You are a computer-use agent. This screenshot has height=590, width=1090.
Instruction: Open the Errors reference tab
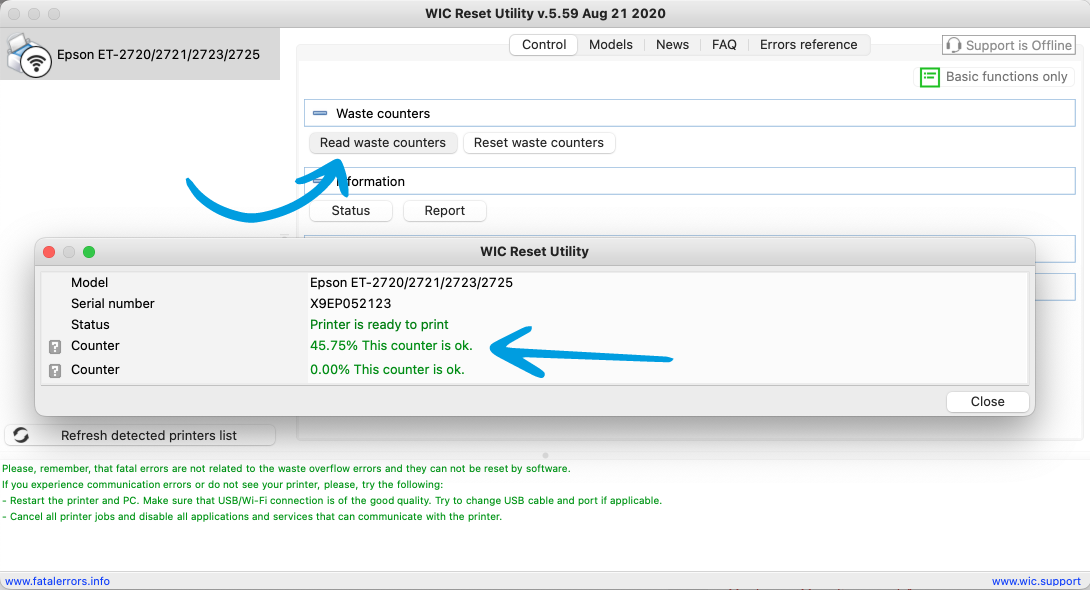tap(808, 44)
